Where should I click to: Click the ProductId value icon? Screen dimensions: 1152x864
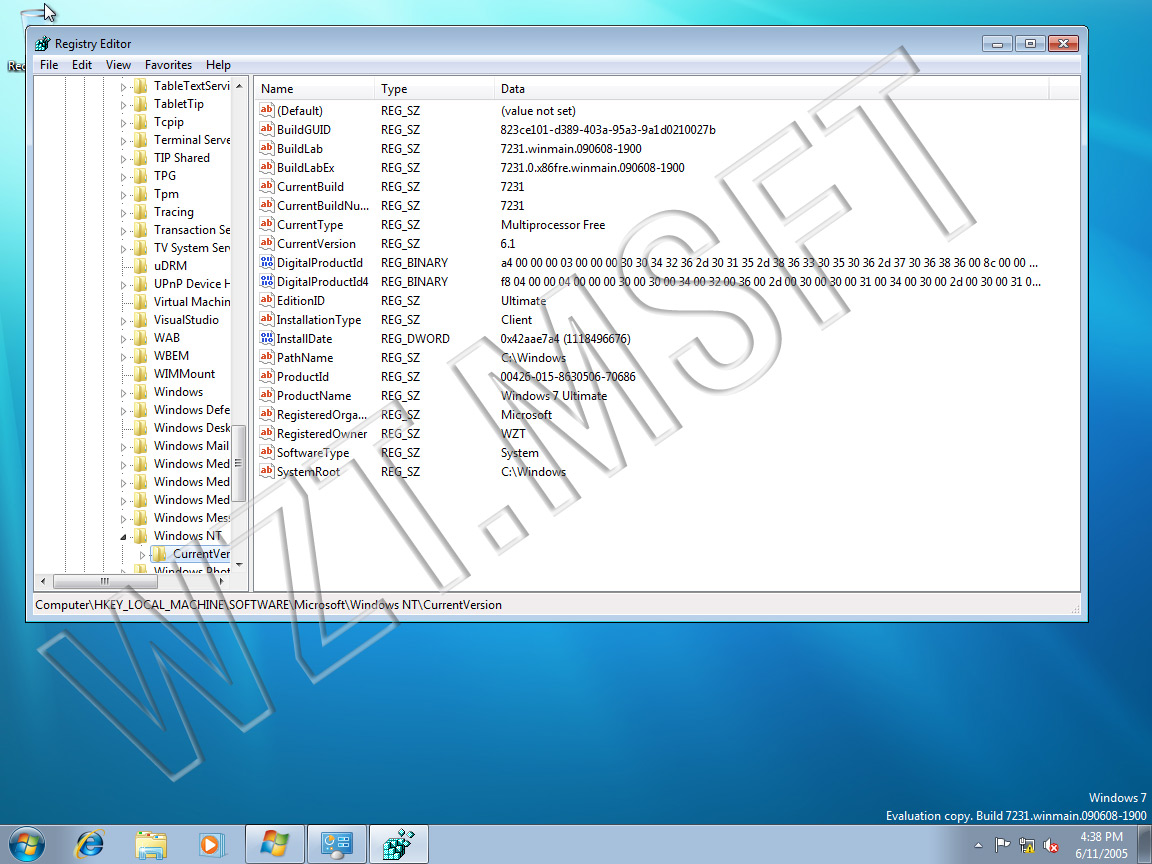tap(266, 377)
